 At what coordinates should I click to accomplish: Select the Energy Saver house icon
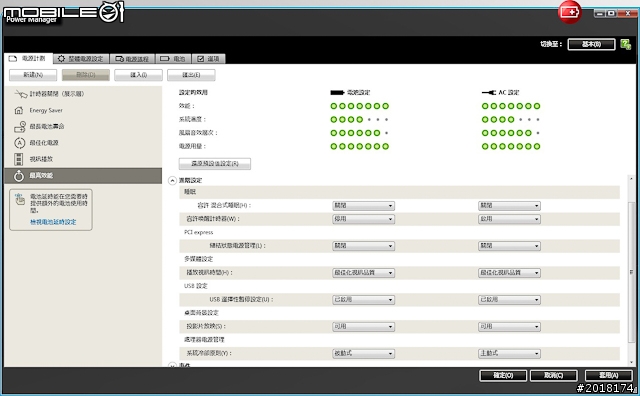point(19,110)
